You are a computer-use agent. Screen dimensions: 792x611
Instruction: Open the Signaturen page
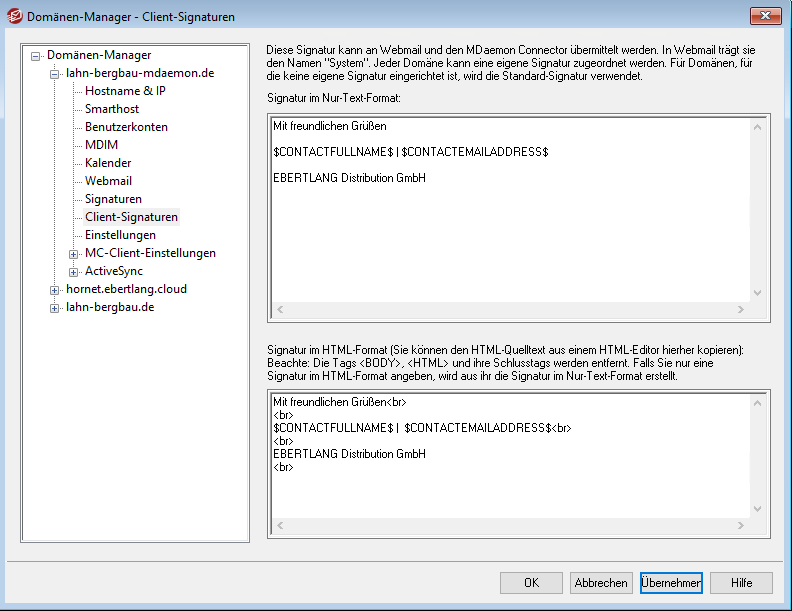(113, 199)
